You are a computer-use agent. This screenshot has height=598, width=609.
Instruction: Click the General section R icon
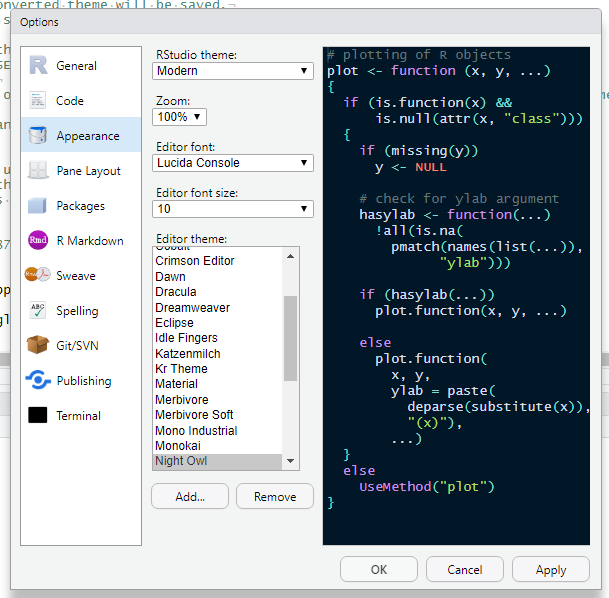38,66
